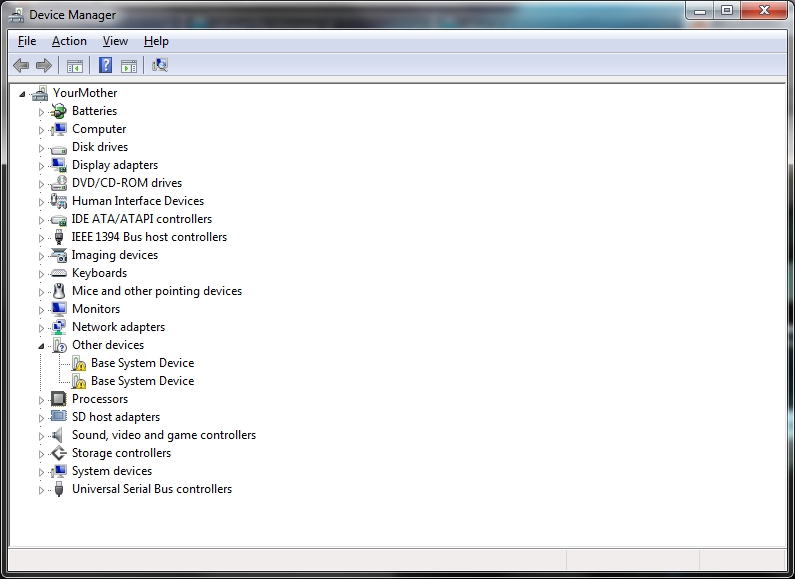Select Mice and other pointing devices label
This screenshot has height=579, width=795.
pos(157,291)
